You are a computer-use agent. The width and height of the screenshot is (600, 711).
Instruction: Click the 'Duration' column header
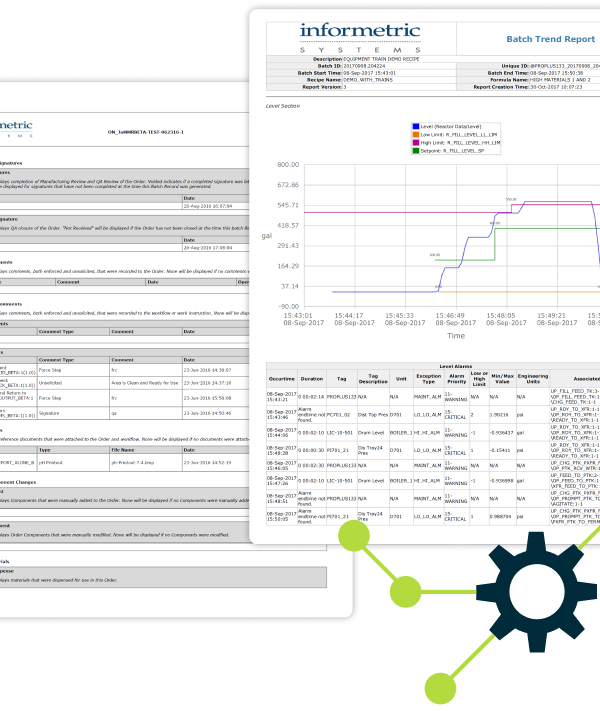(312, 379)
